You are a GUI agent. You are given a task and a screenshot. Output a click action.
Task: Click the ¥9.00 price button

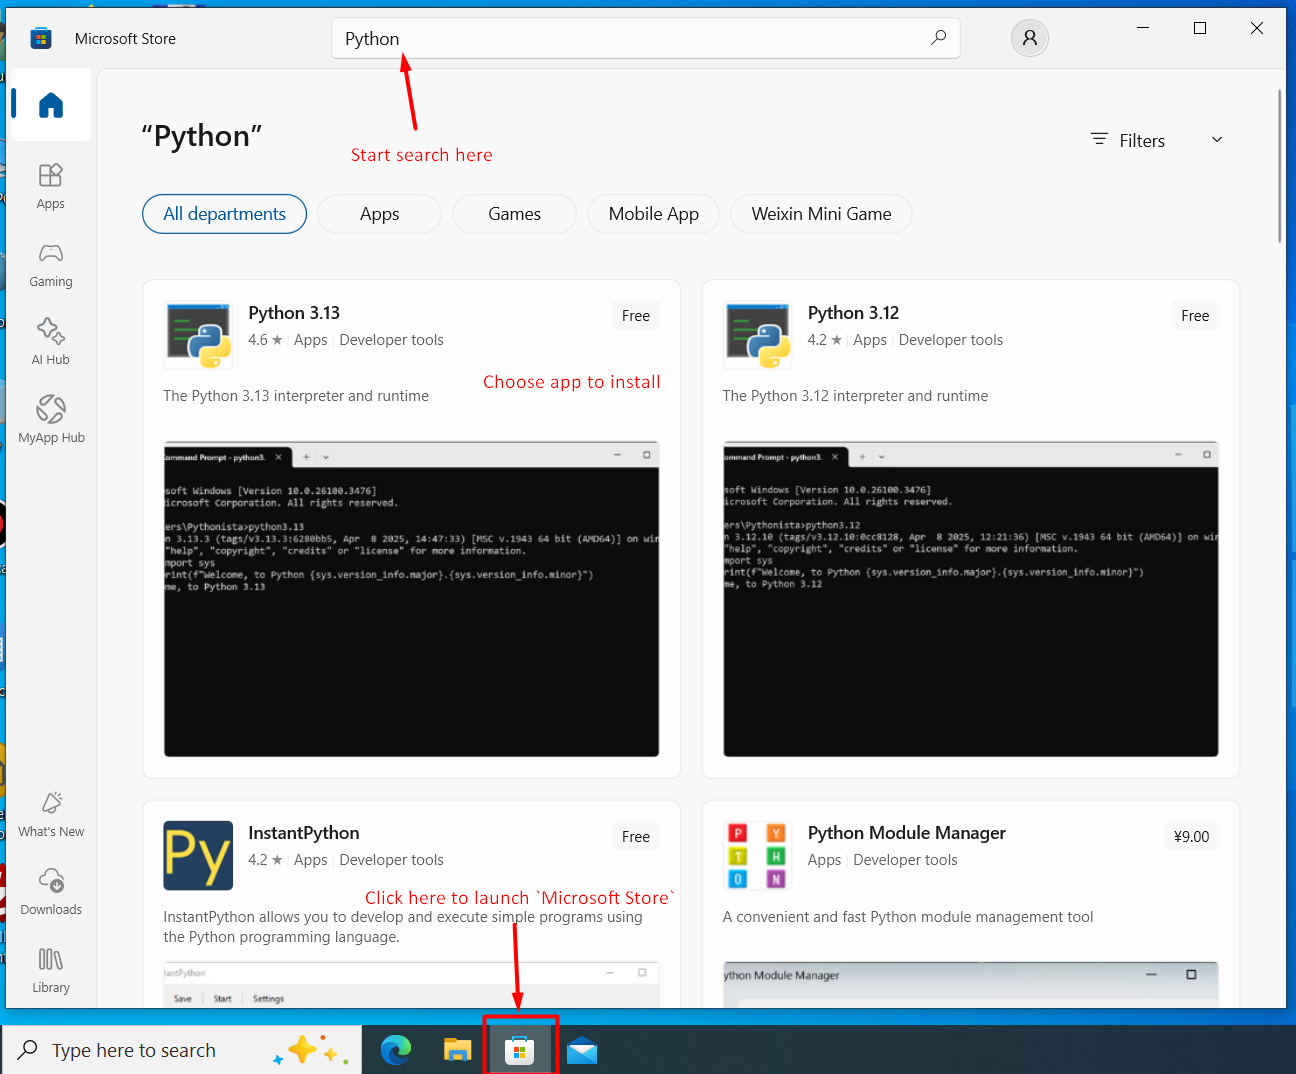[1191, 837]
